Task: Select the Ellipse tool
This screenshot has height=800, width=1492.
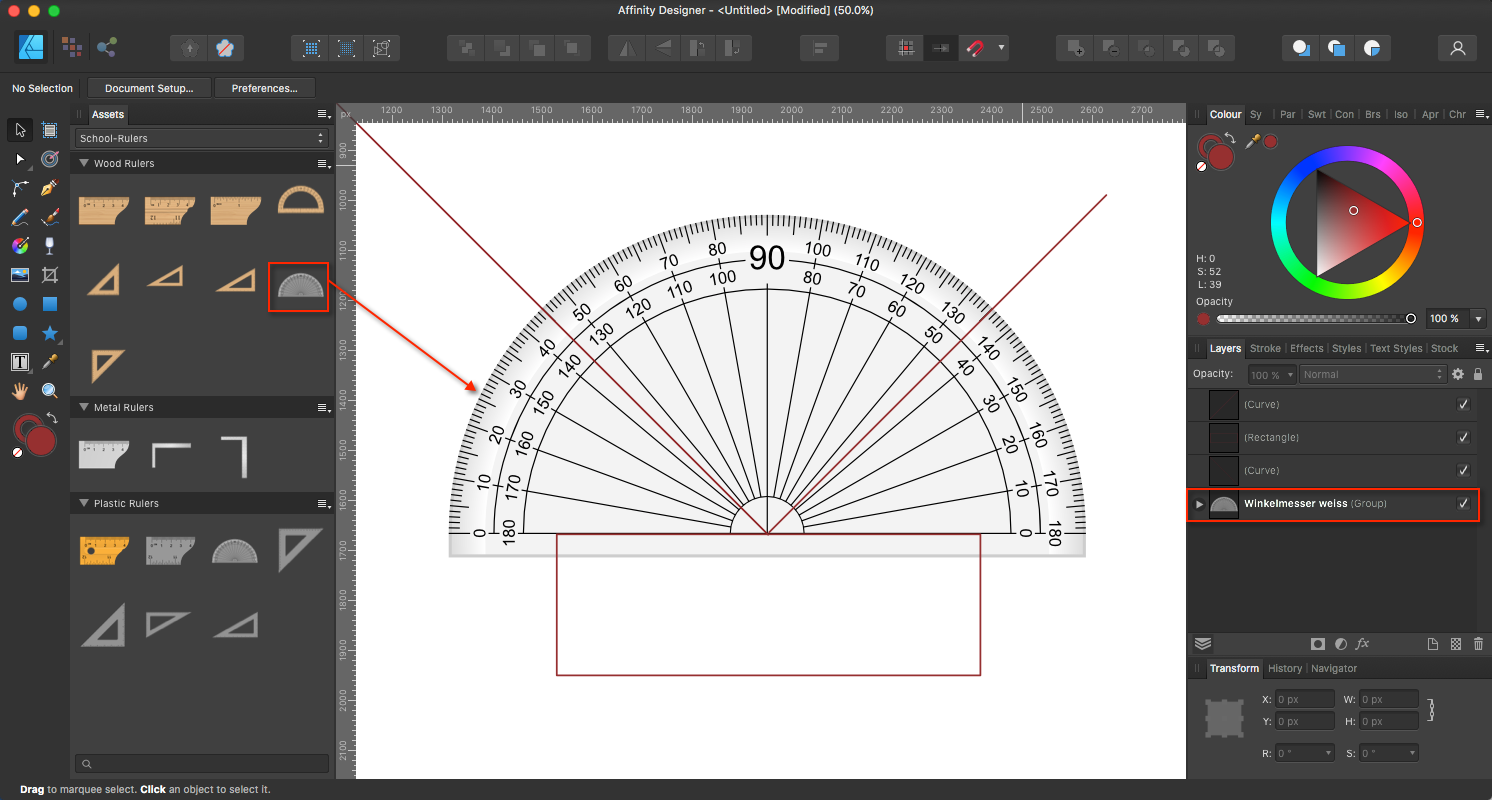Action: (x=20, y=304)
